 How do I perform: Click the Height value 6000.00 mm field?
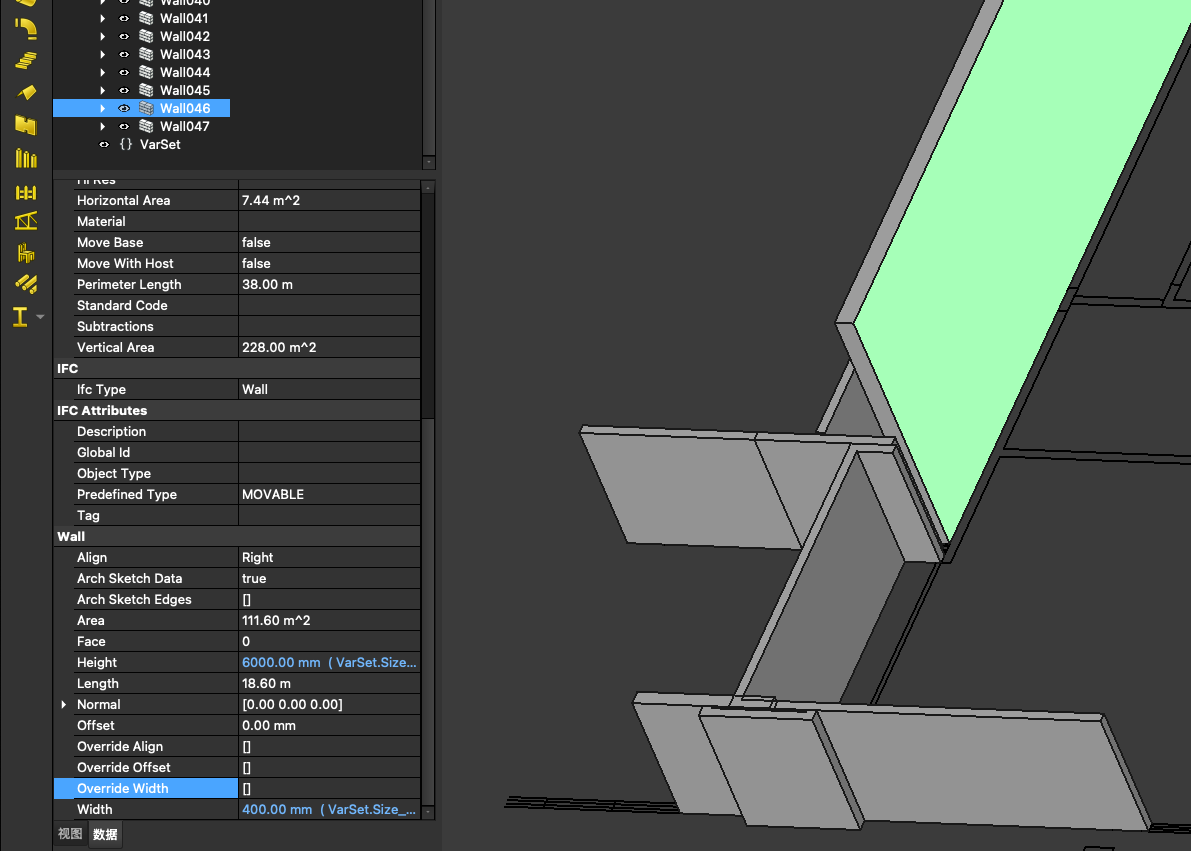pyautogui.click(x=328, y=662)
